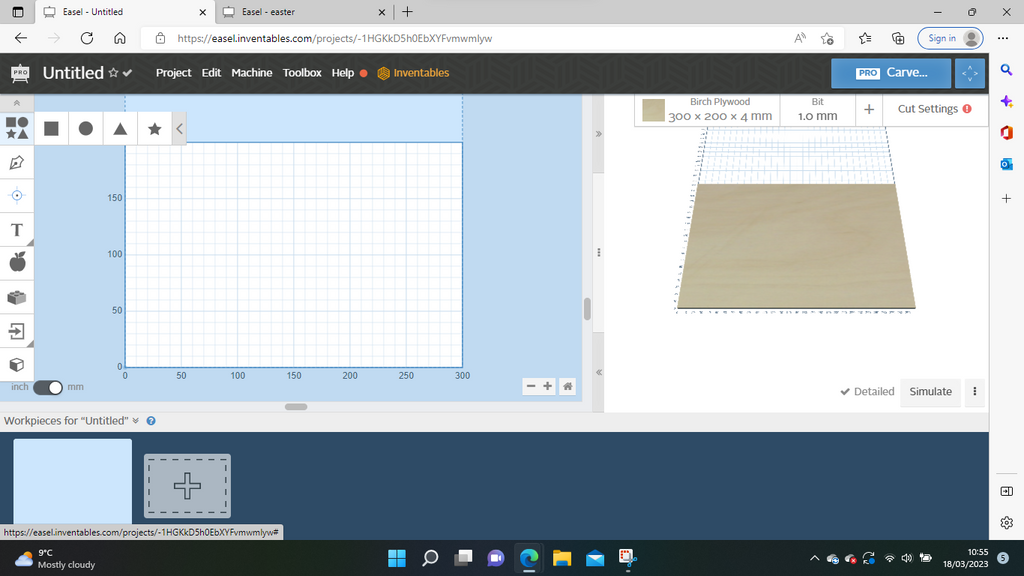Click the Carve button

(890, 72)
